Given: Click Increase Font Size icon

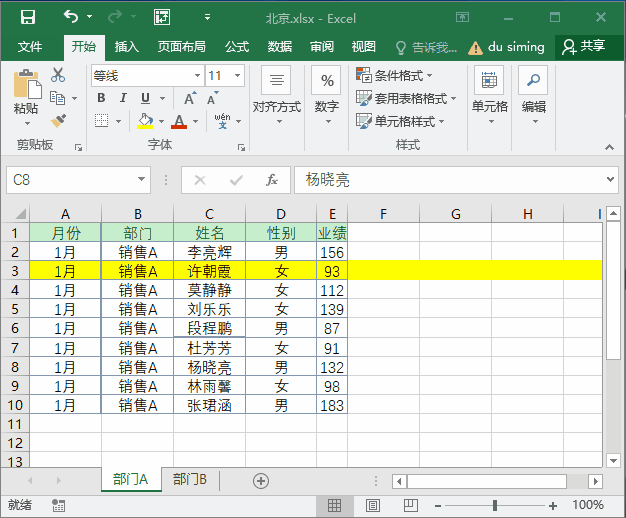Looking at the screenshot, I should [189, 98].
